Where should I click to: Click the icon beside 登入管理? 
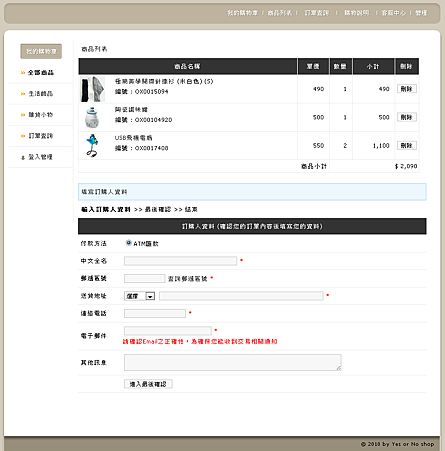pyautogui.click(x=23, y=157)
